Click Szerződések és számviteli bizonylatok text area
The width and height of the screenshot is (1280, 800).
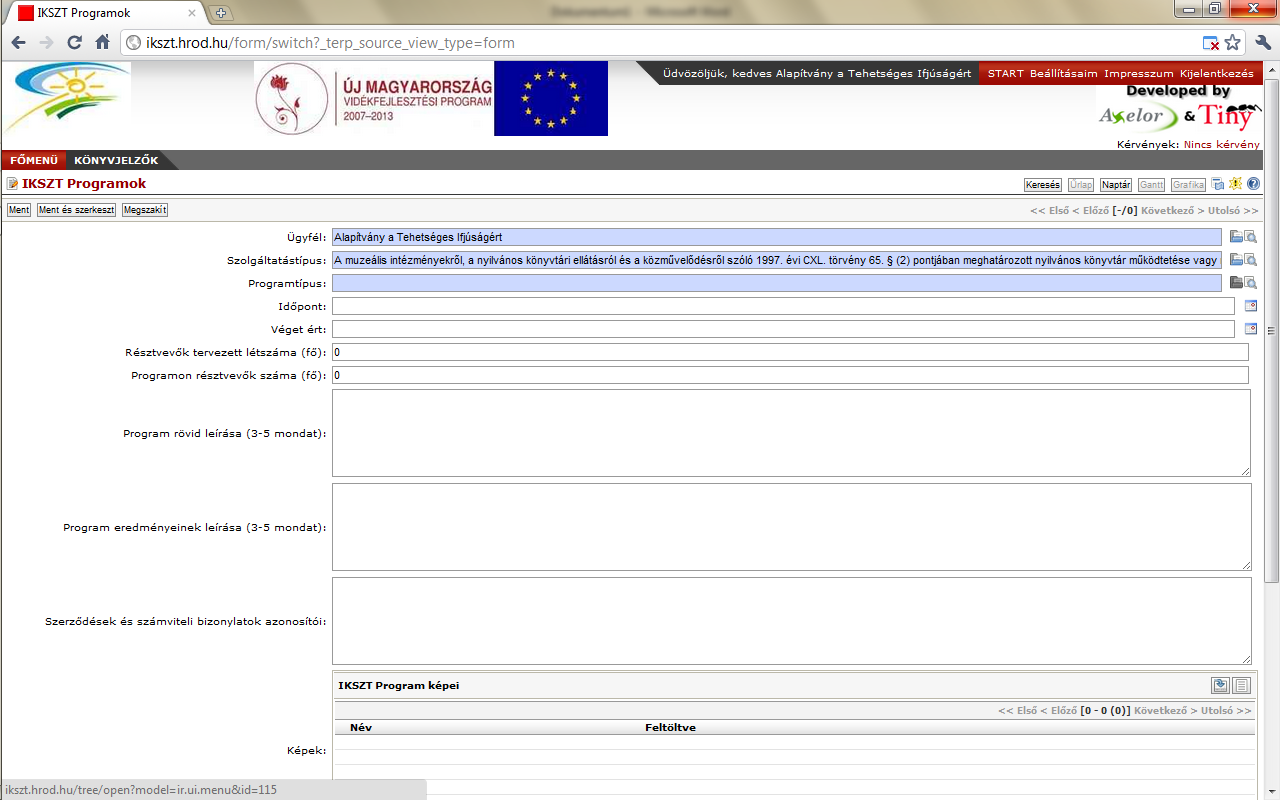pyautogui.click(x=791, y=621)
